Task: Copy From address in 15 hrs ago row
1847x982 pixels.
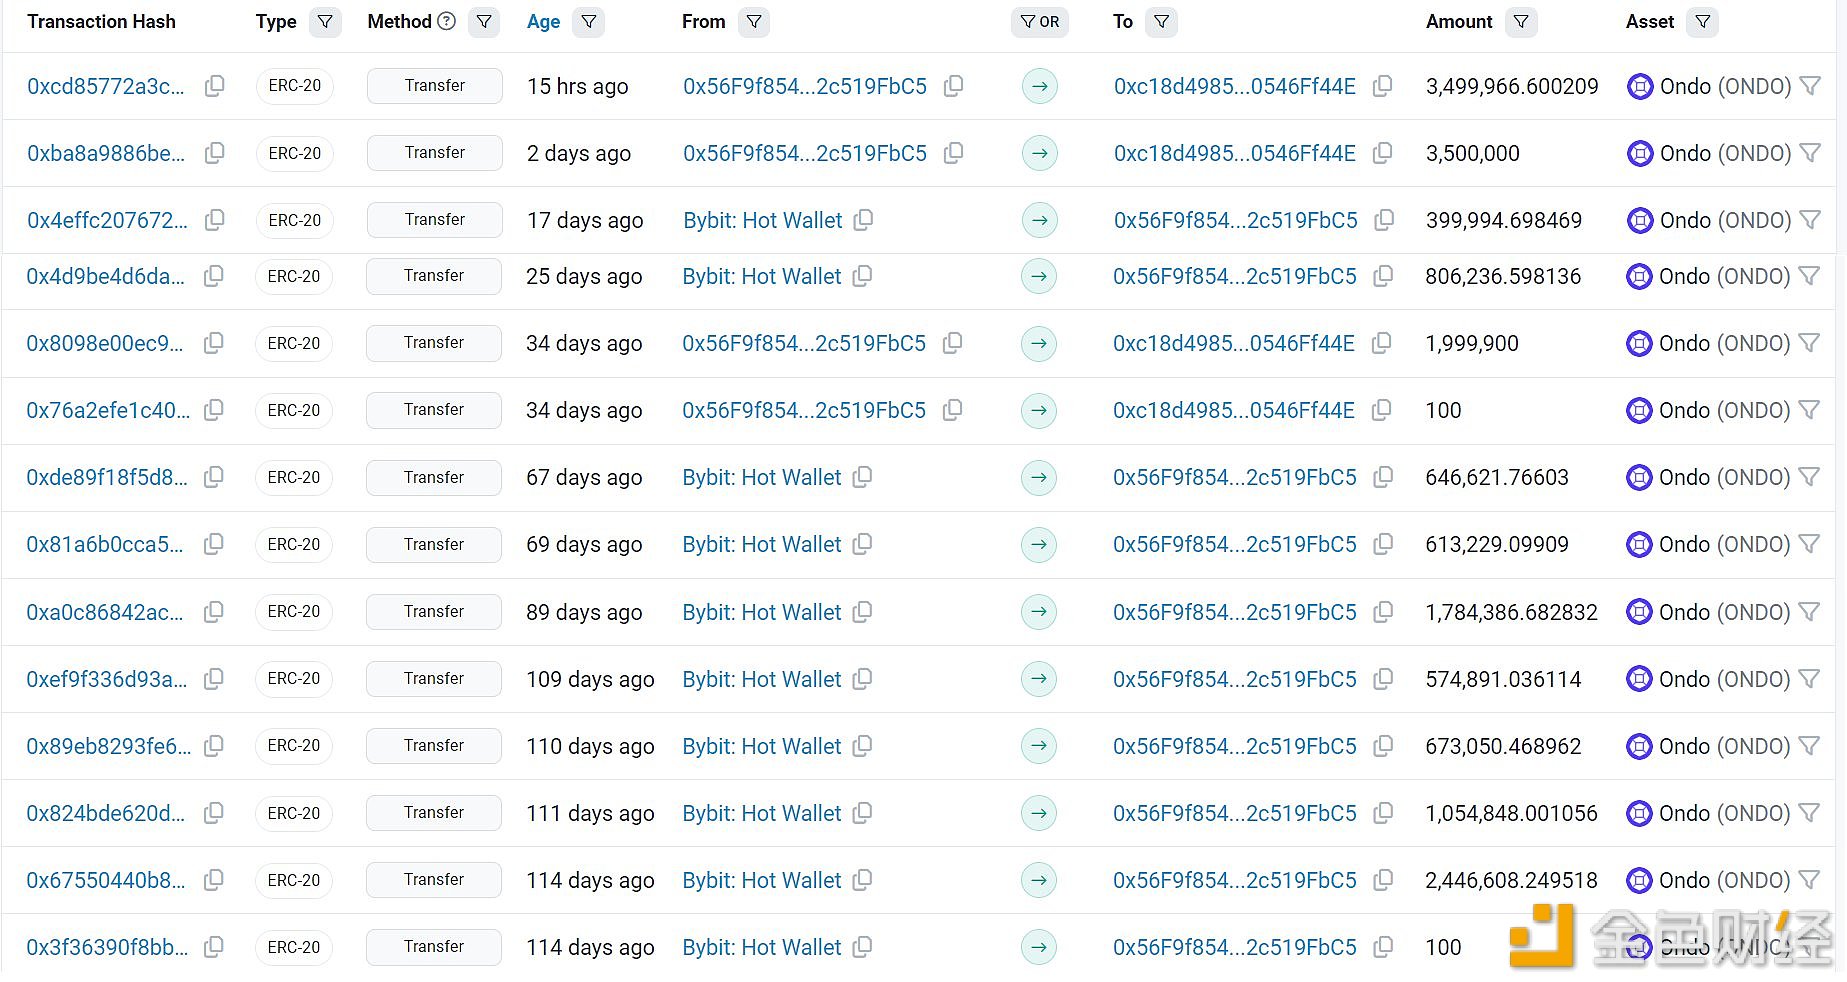Action: [953, 86]
